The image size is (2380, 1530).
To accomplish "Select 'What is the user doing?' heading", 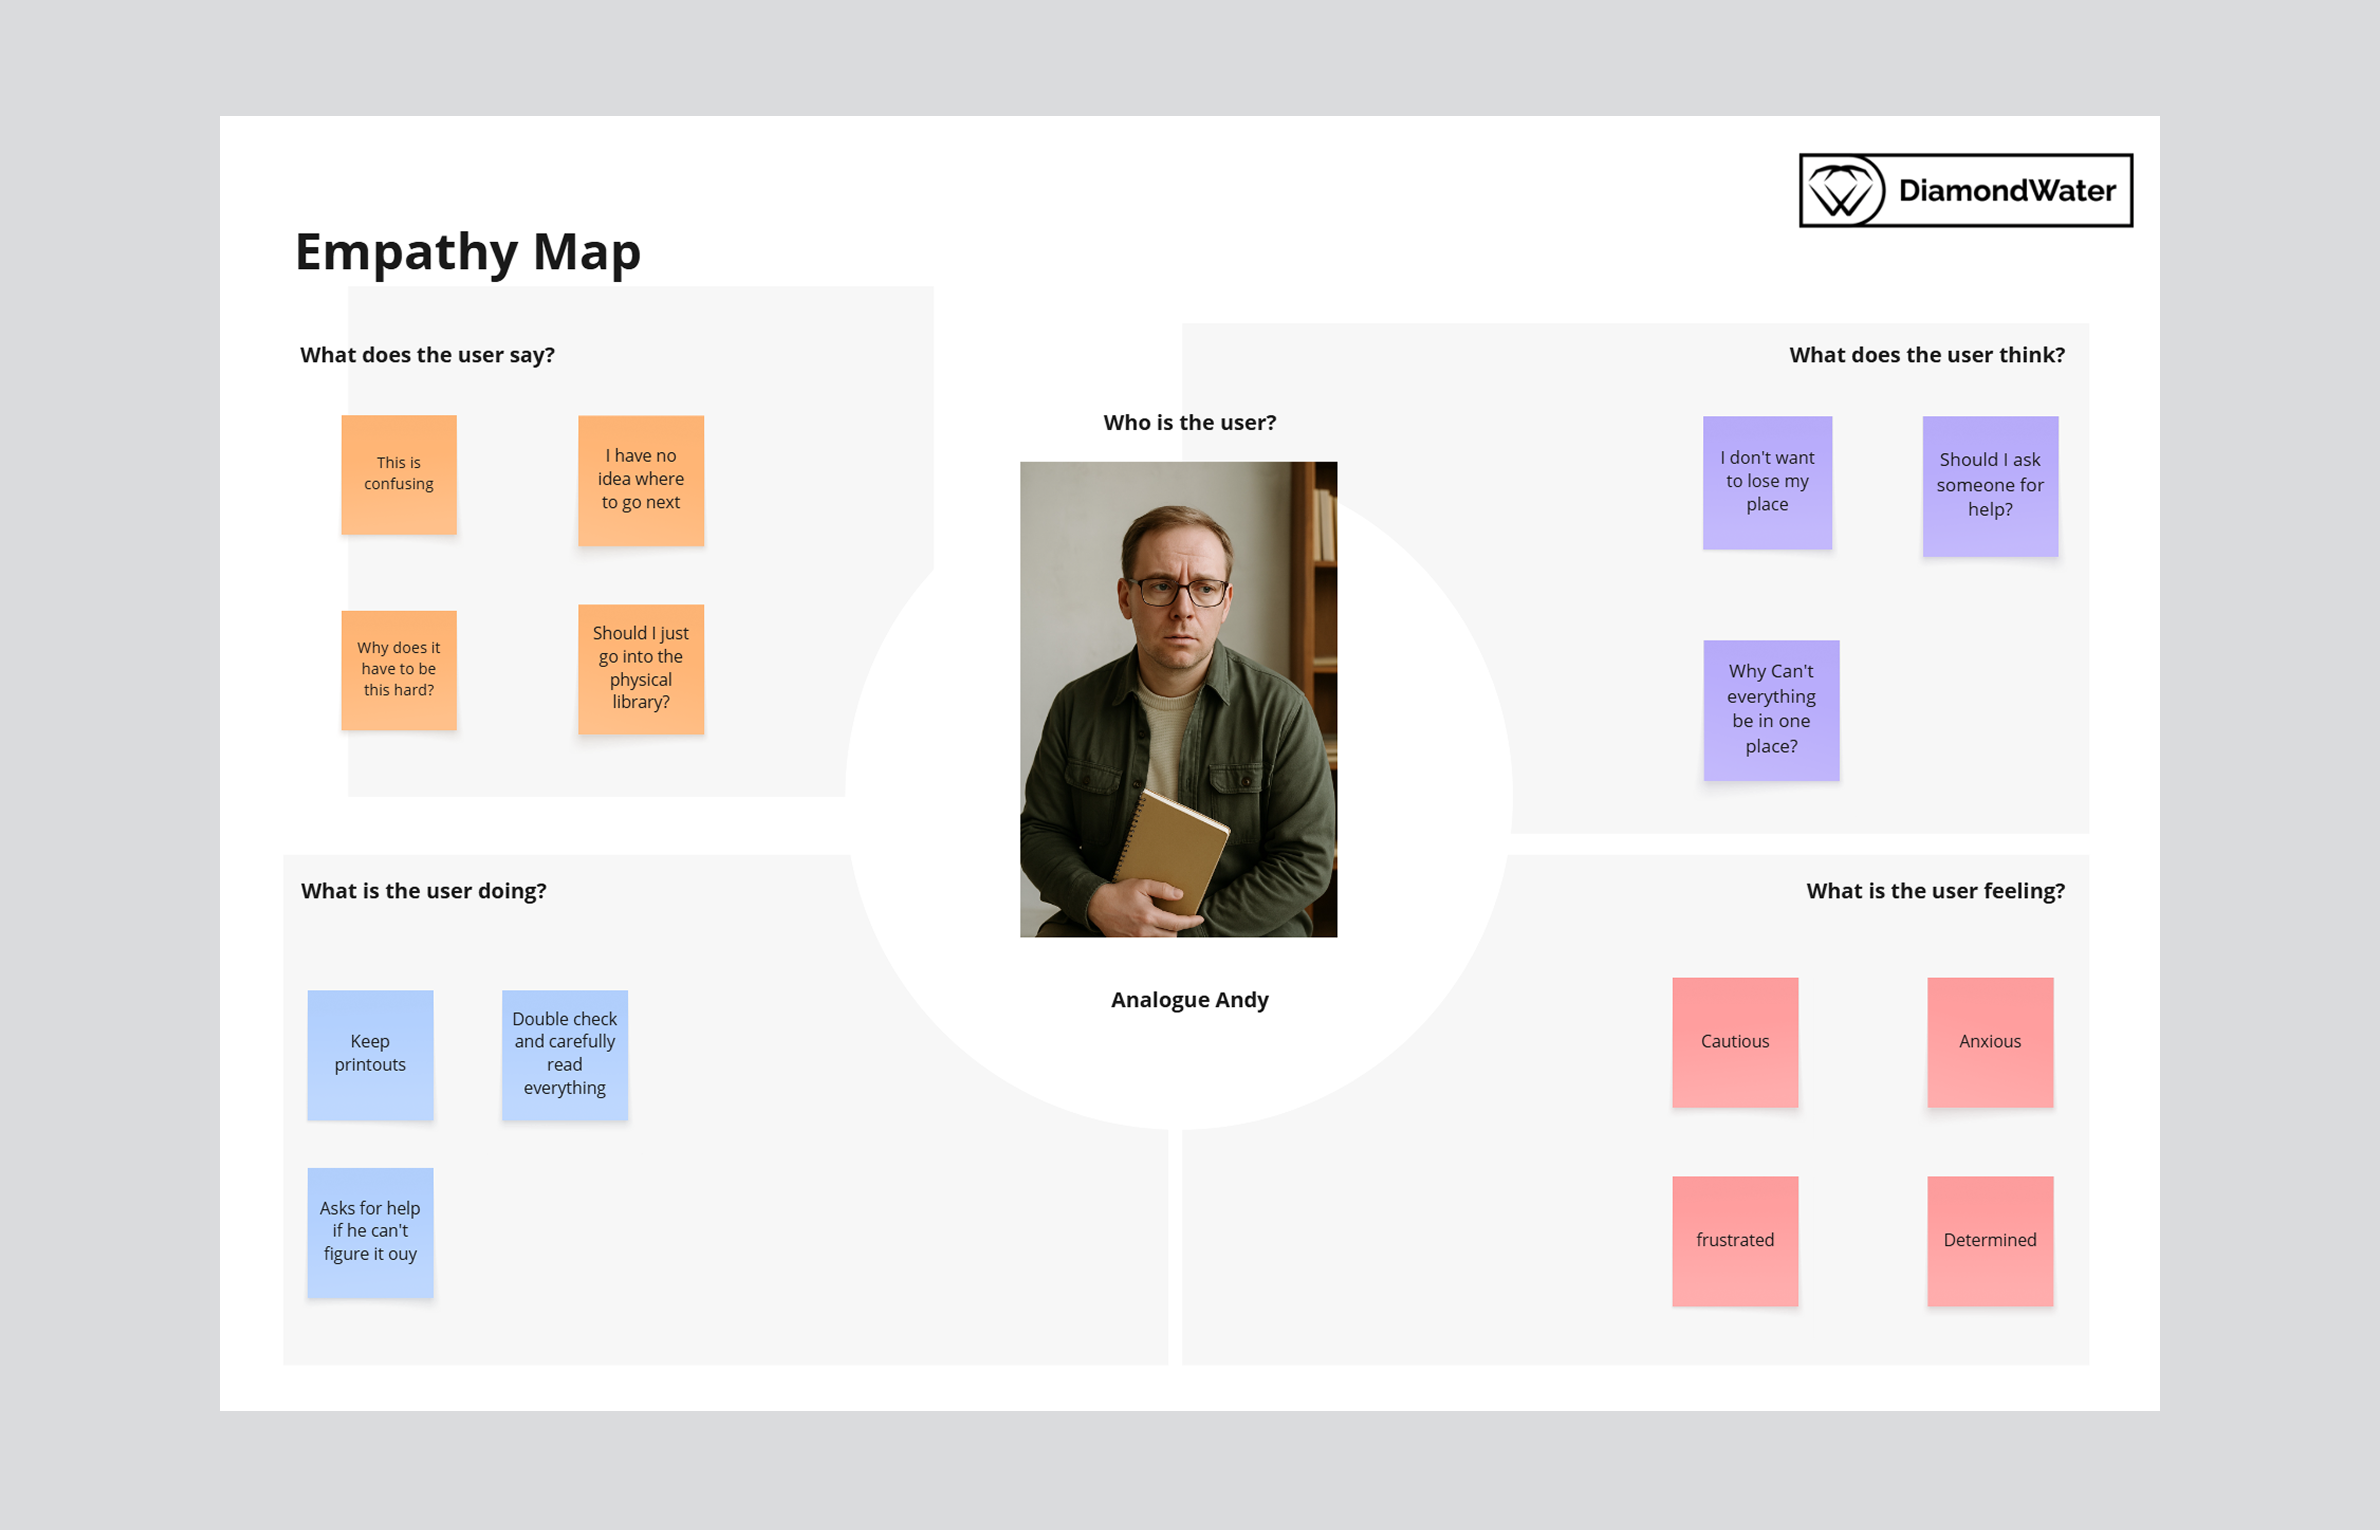I will coord(423,891).
